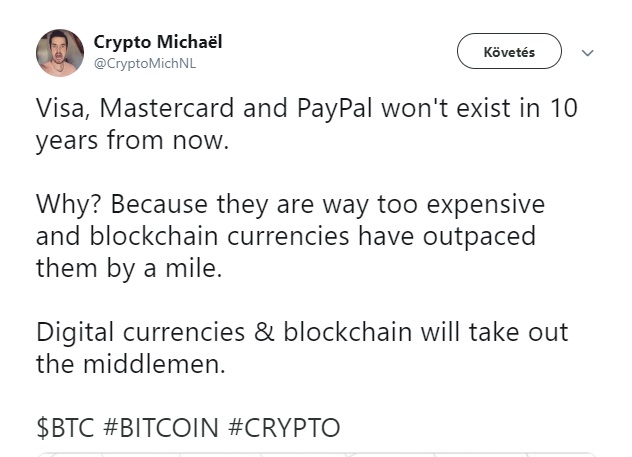This screenshot has width=632, height=457.
Task: Click the sentence starting with "Visa, Mastercard"
Action: point(307,124)
